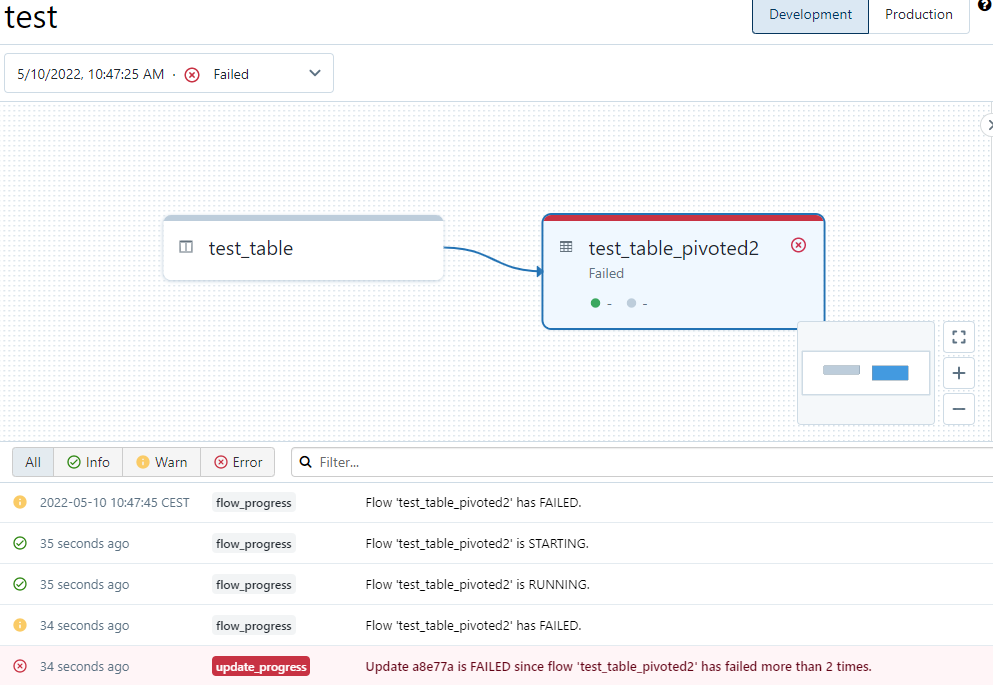Click the red error icon on update_progress row
Image resolution: width=993 pixels, height=685 pixels.
click(20, 666)
